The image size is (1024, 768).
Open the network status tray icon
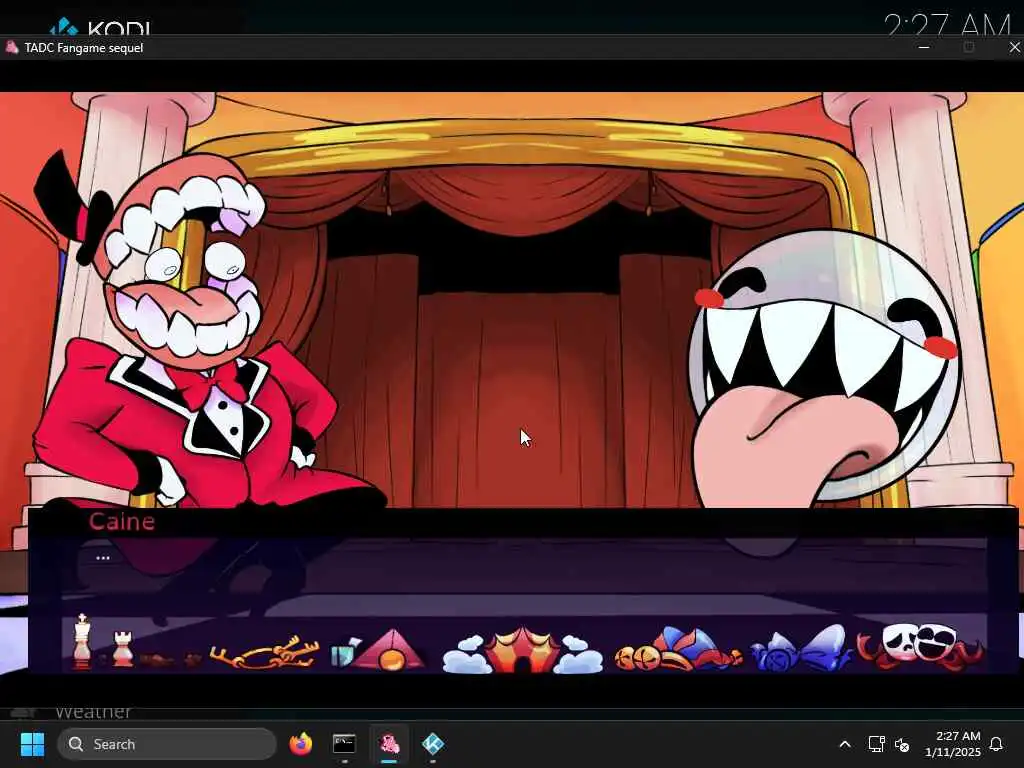pyautogui.click(x=876, y=744)
